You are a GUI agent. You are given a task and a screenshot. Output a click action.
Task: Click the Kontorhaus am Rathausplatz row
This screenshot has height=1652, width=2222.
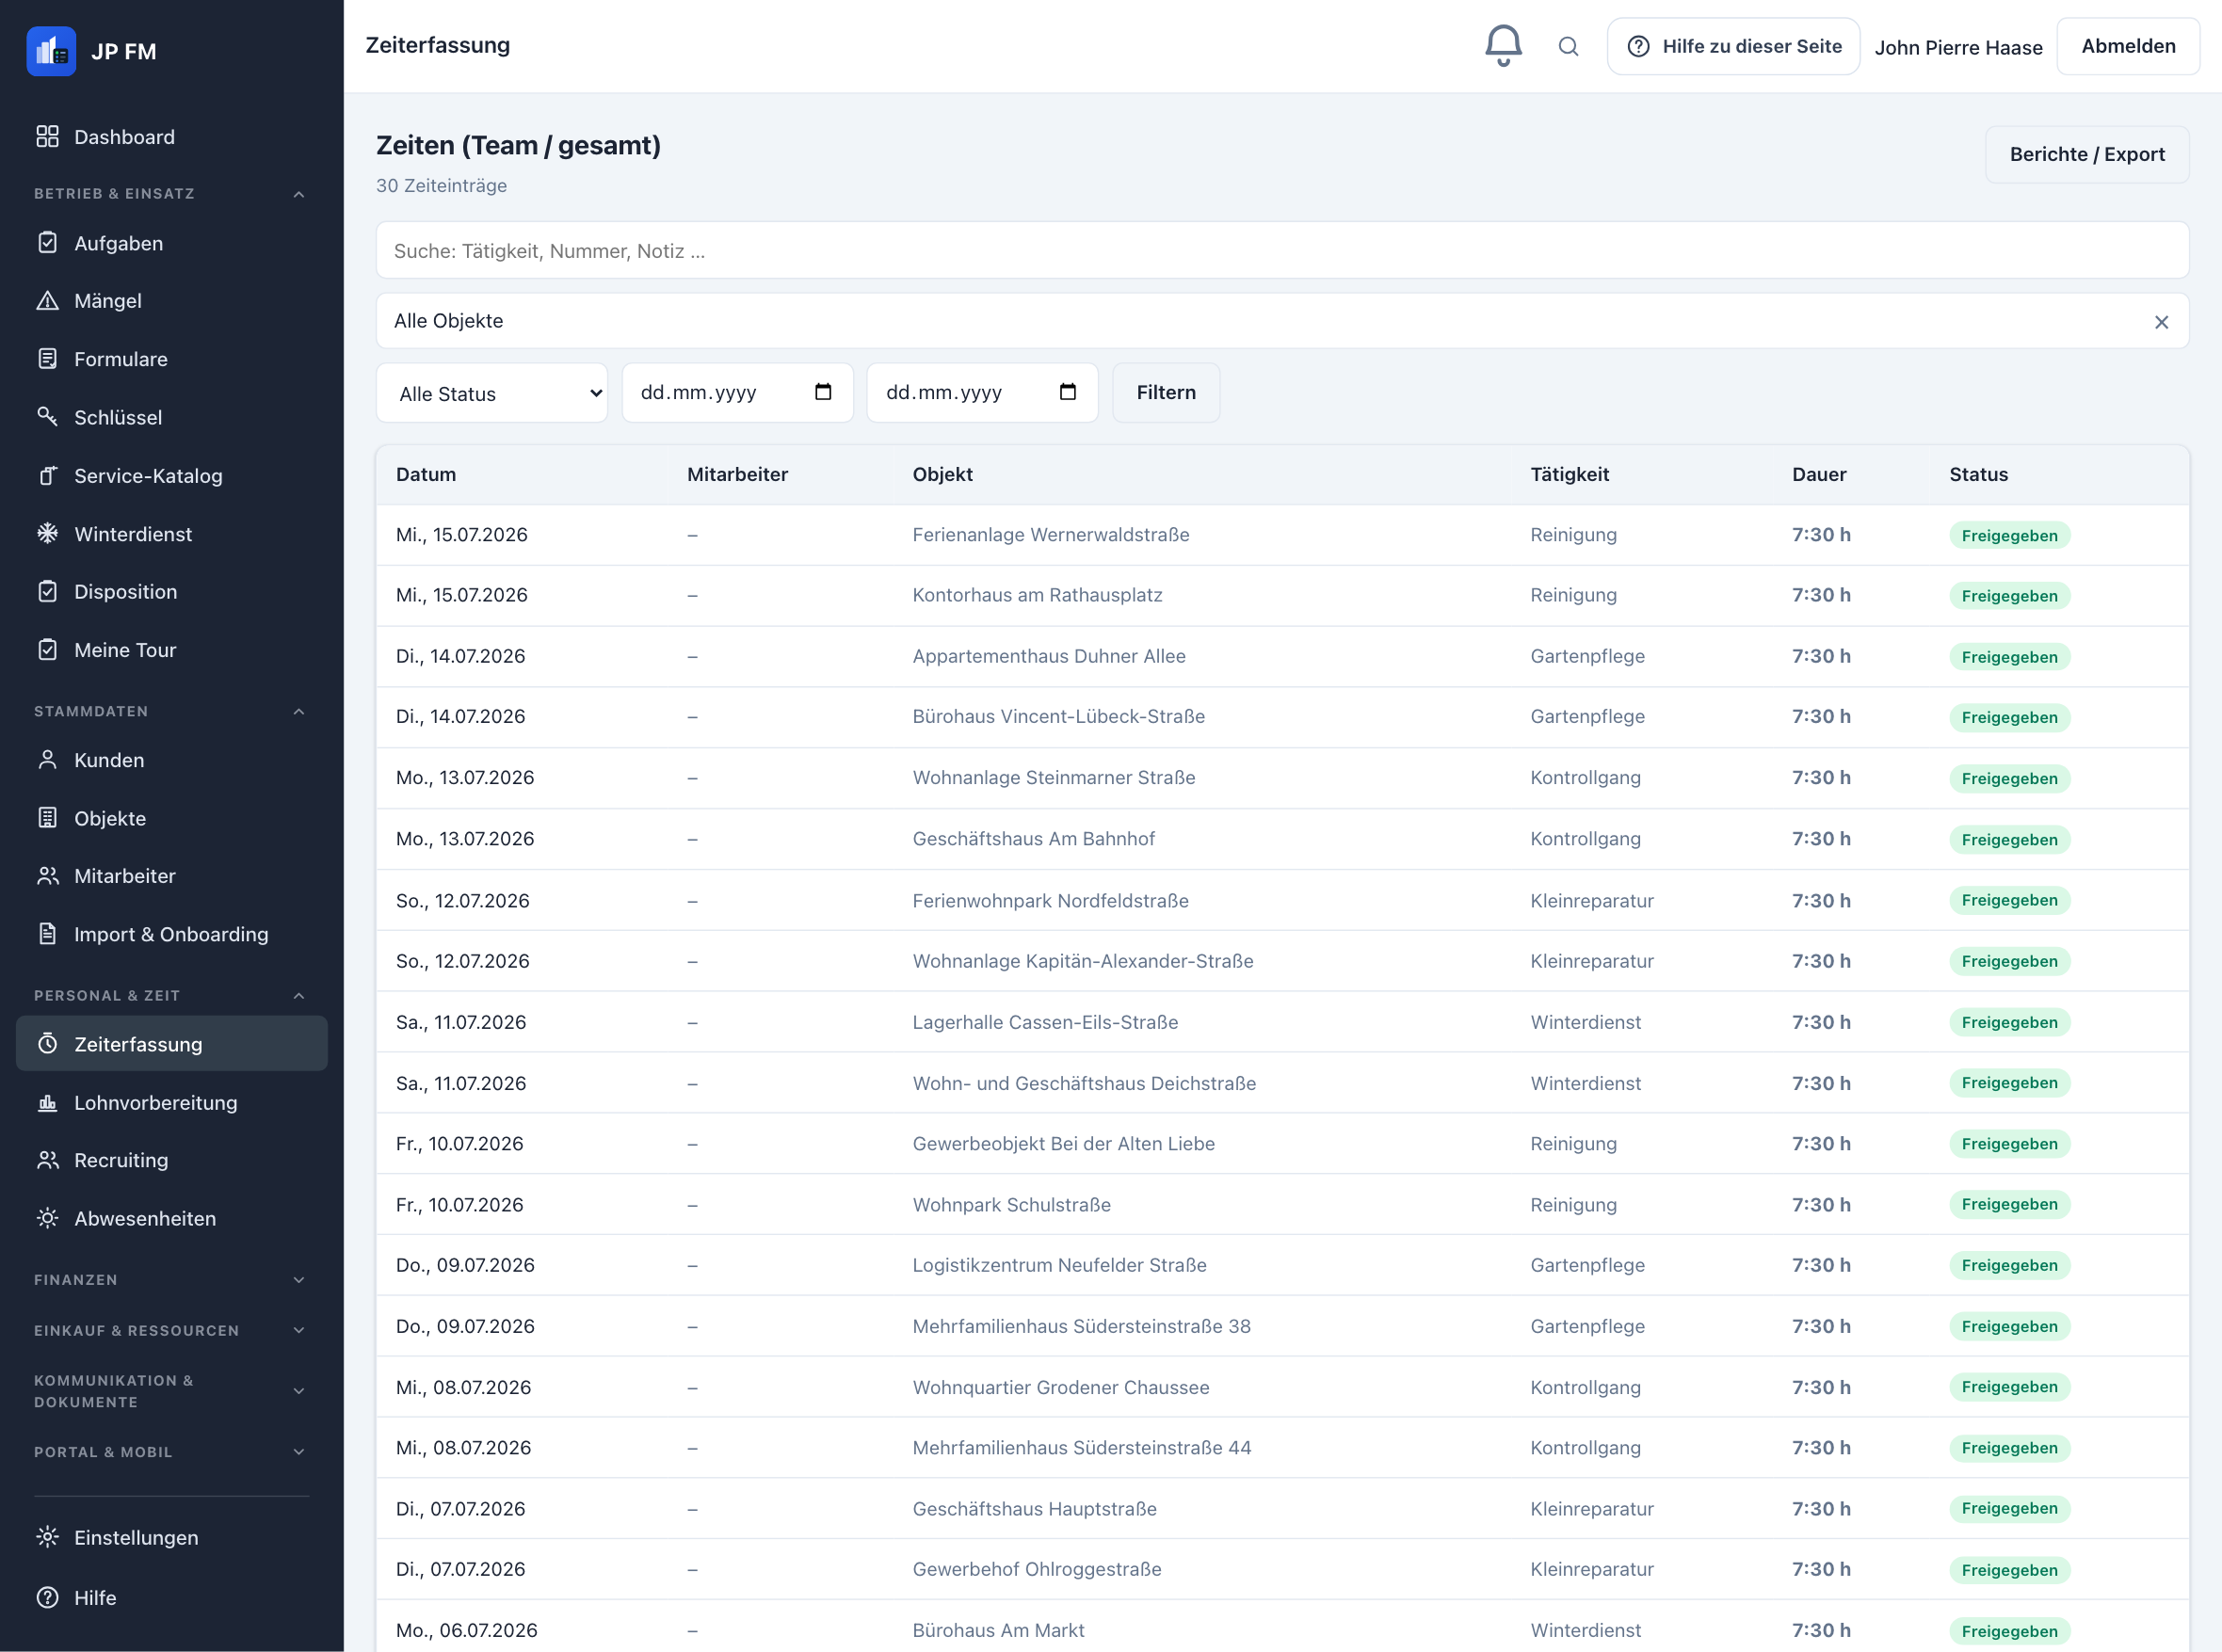[x=1282, y=596]
